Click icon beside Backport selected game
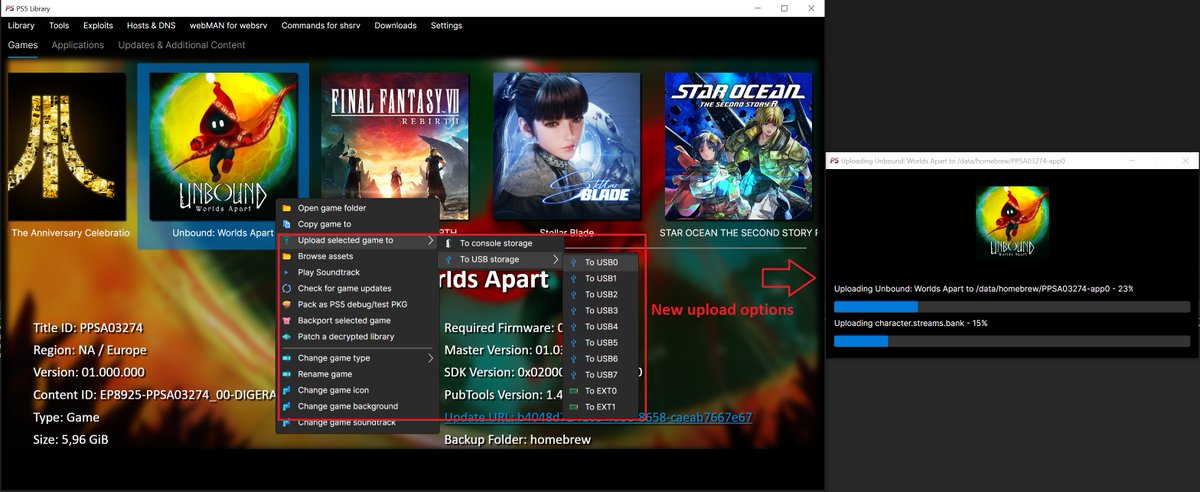The width and height of the screenshot is (1200, 492). point(287,320)
